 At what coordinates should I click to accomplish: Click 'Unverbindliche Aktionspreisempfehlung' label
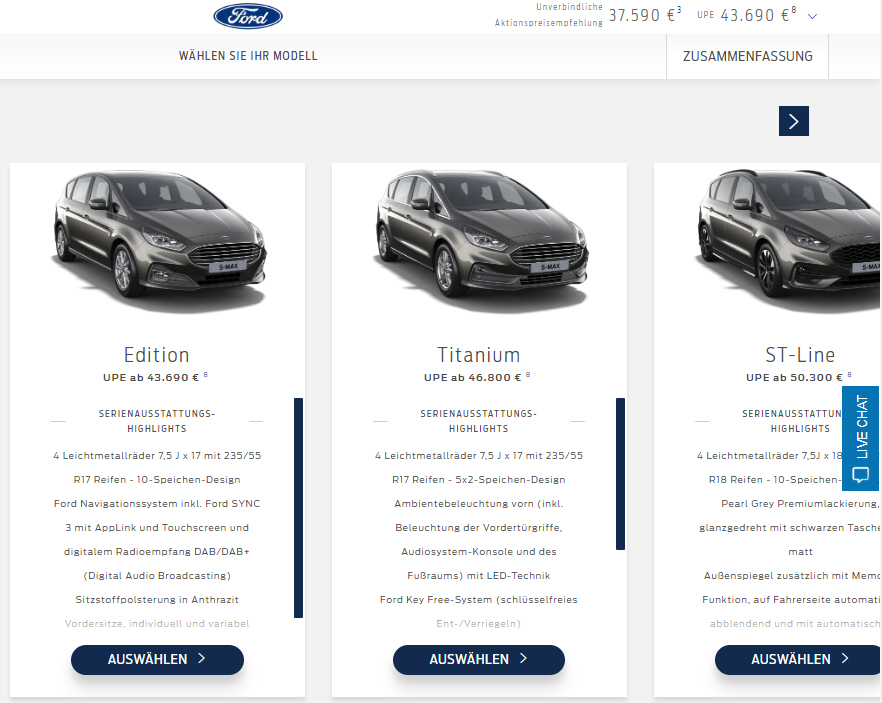(549, 15)
